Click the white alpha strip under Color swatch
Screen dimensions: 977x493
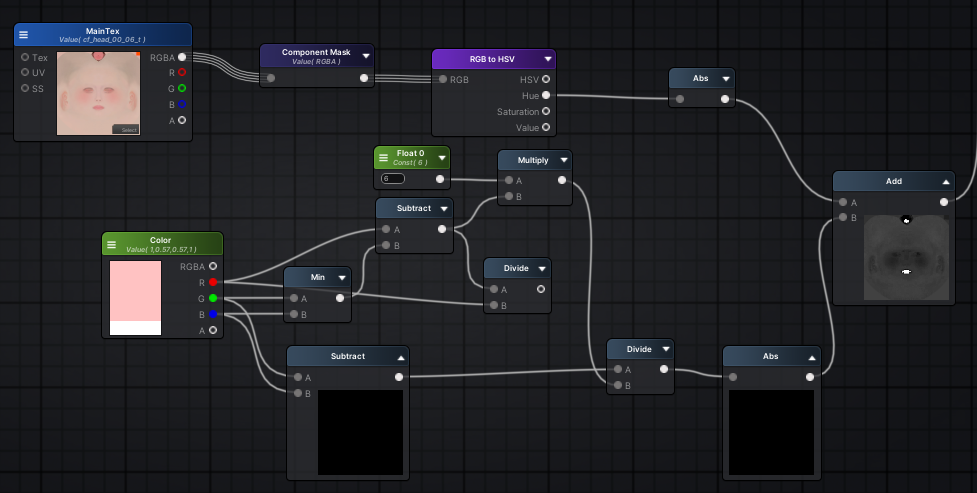click(x=135, y=328)
